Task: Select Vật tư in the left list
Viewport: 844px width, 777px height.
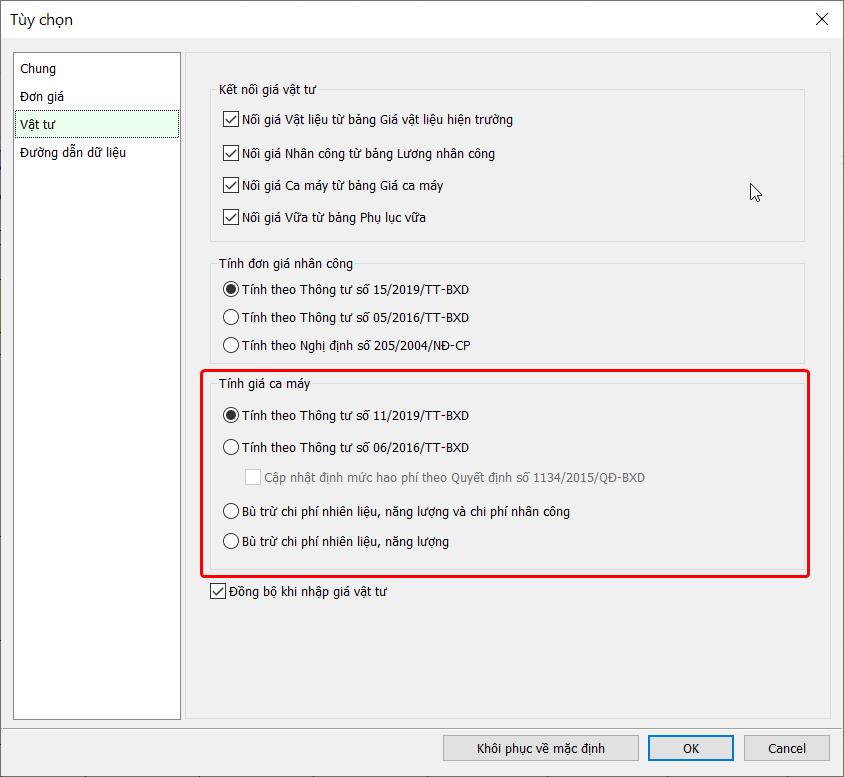Action: pyautogui.click(x=38, y=124)
